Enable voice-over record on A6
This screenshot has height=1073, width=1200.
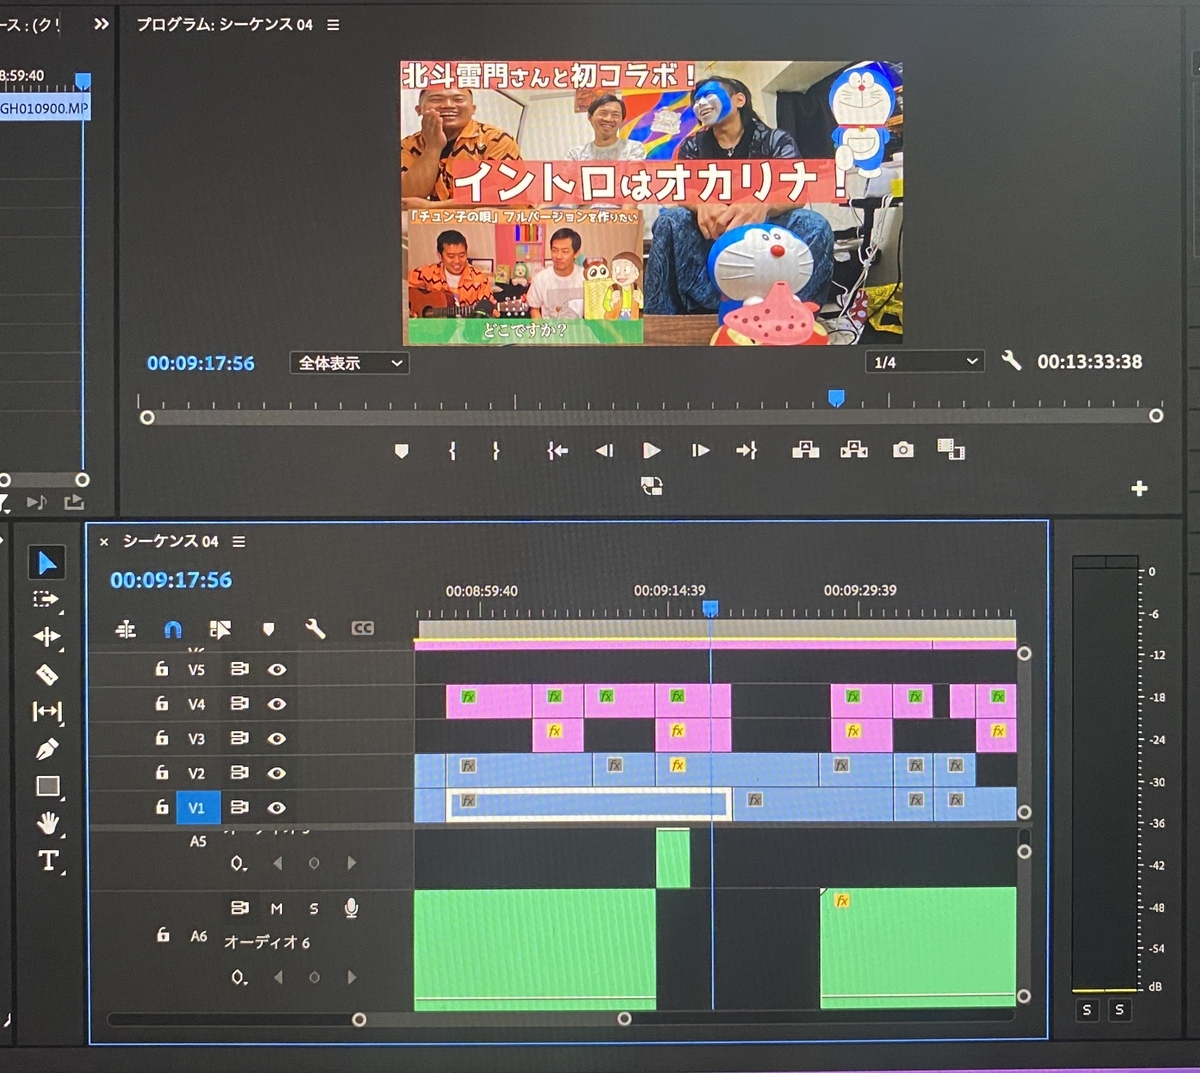click(351, 907)
